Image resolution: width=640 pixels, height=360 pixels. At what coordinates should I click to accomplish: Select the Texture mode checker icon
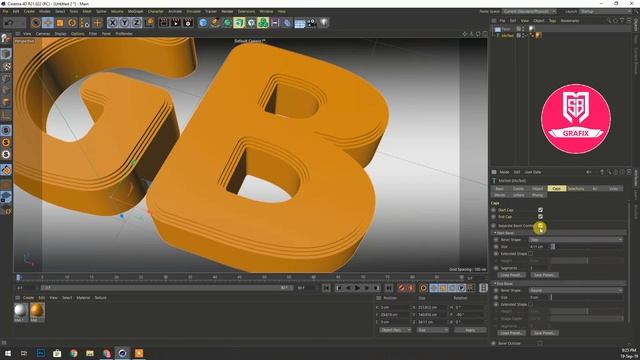[x=6, y=66]
